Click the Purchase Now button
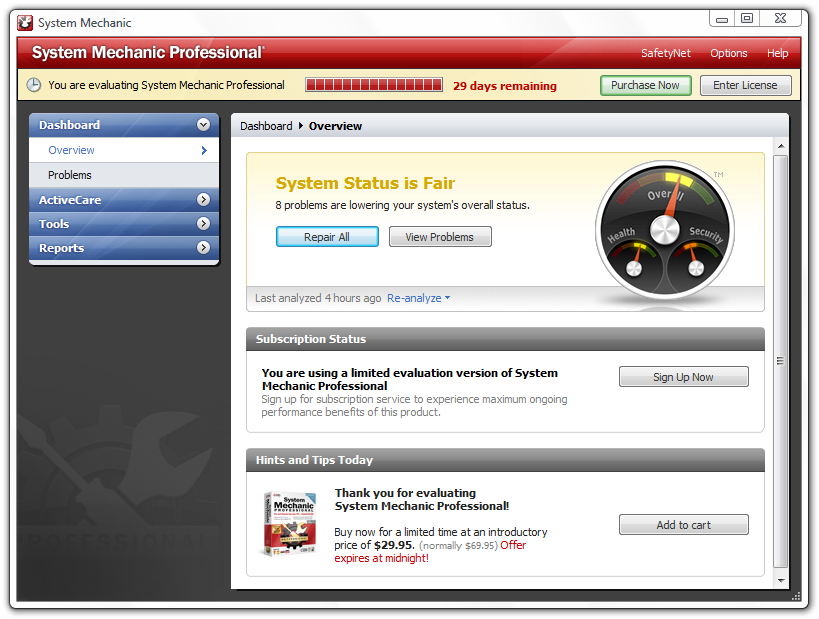The height and width of the screenshot is (619, 819). pyautogui.click(x=646, y=85)
